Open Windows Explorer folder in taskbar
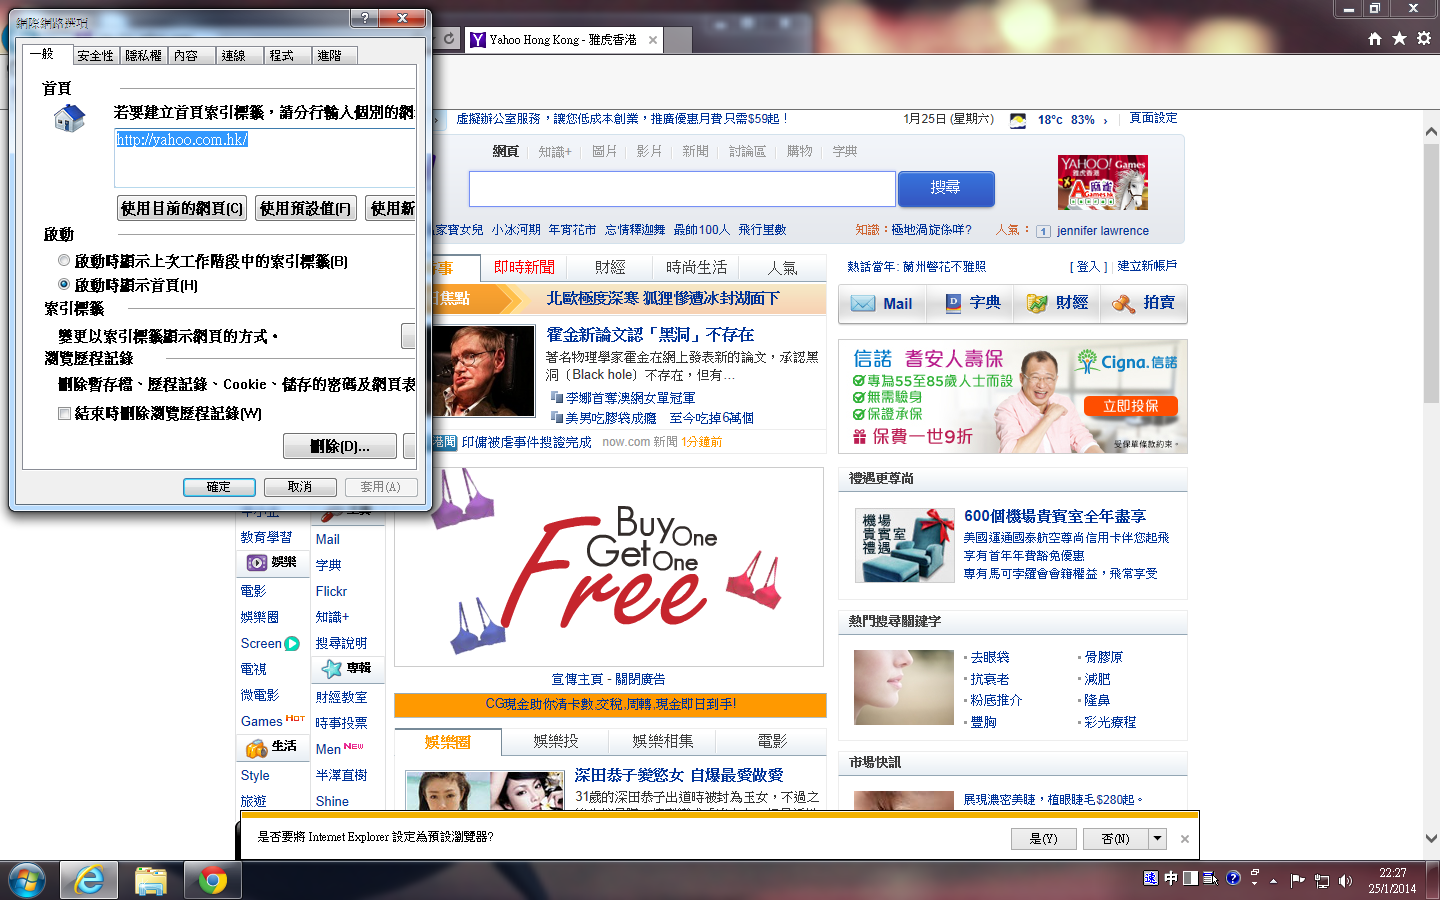The height and width of the screenshot is (900, 1440). tap(151, 880)
